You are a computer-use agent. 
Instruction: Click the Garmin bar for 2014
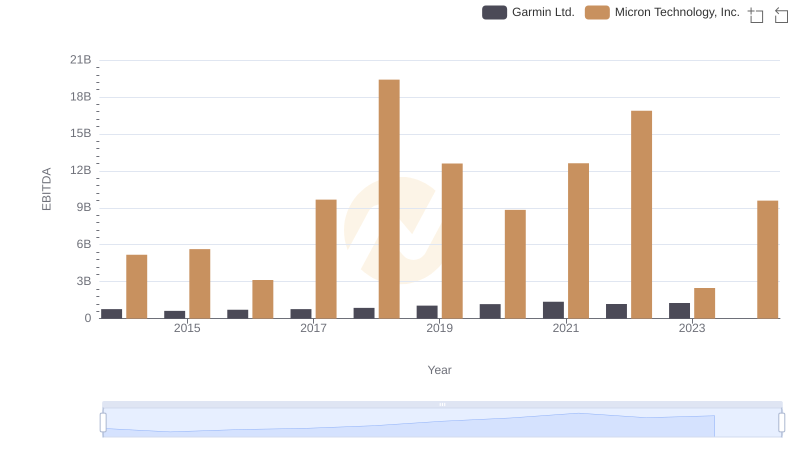pyautogui.click(x=112, y=314)
